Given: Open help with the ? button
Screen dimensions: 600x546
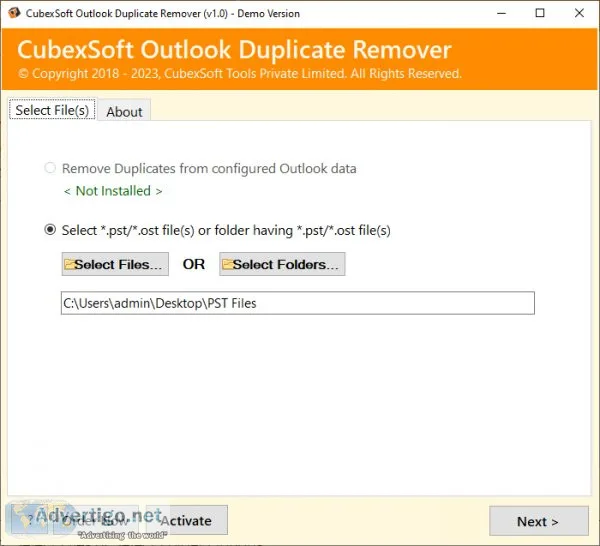Looking at the screenshot, I should (29, 520).
